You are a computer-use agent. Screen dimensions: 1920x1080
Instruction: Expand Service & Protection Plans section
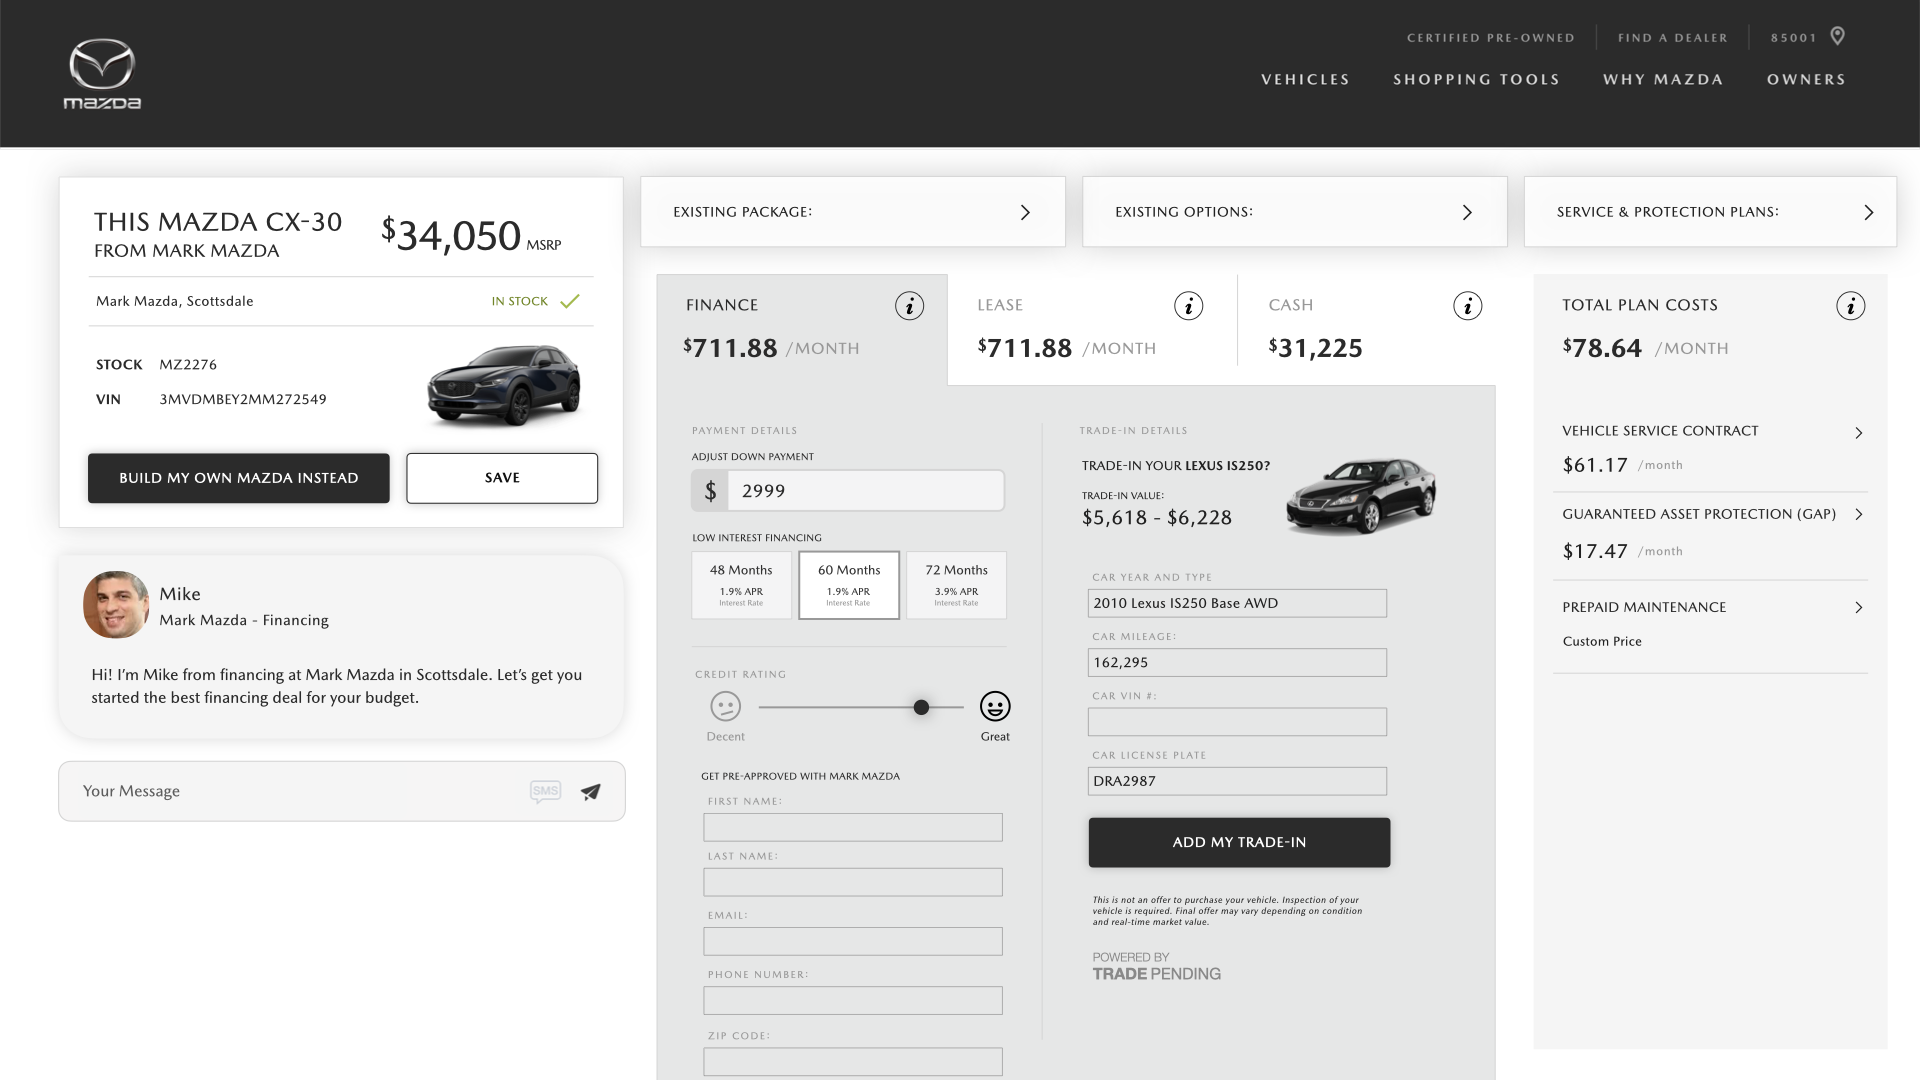click(x=1709, y=212)
